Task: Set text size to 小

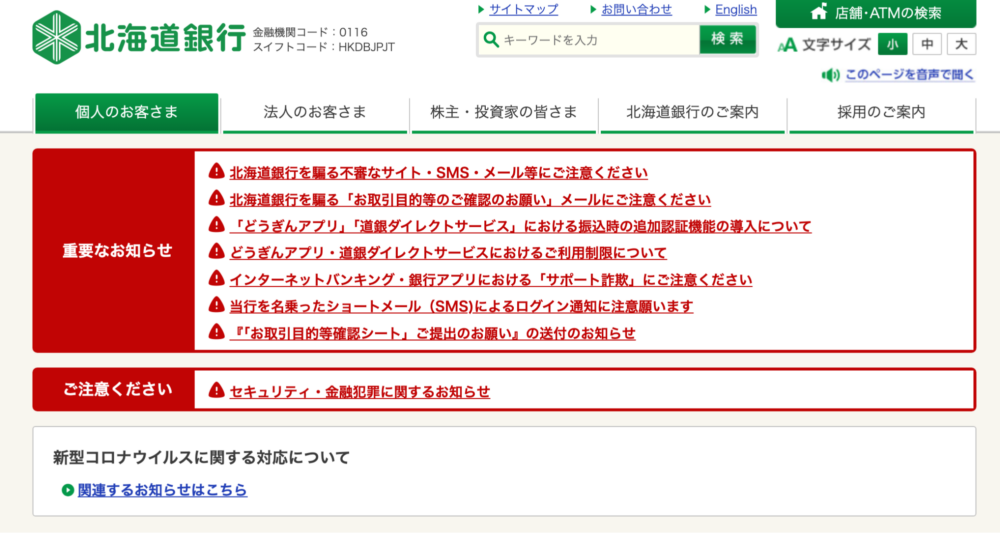Action: [892, 44]
